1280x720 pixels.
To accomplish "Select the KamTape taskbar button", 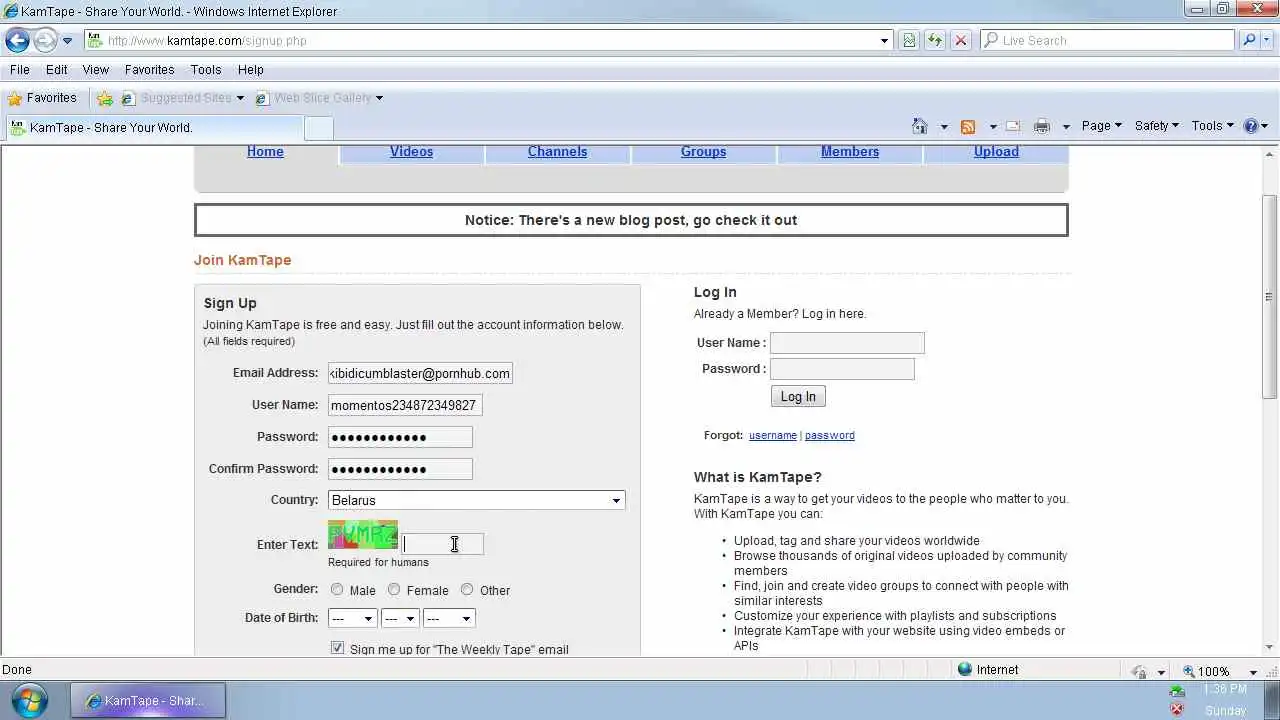I will pyautogui.click(x=148, y=701).
